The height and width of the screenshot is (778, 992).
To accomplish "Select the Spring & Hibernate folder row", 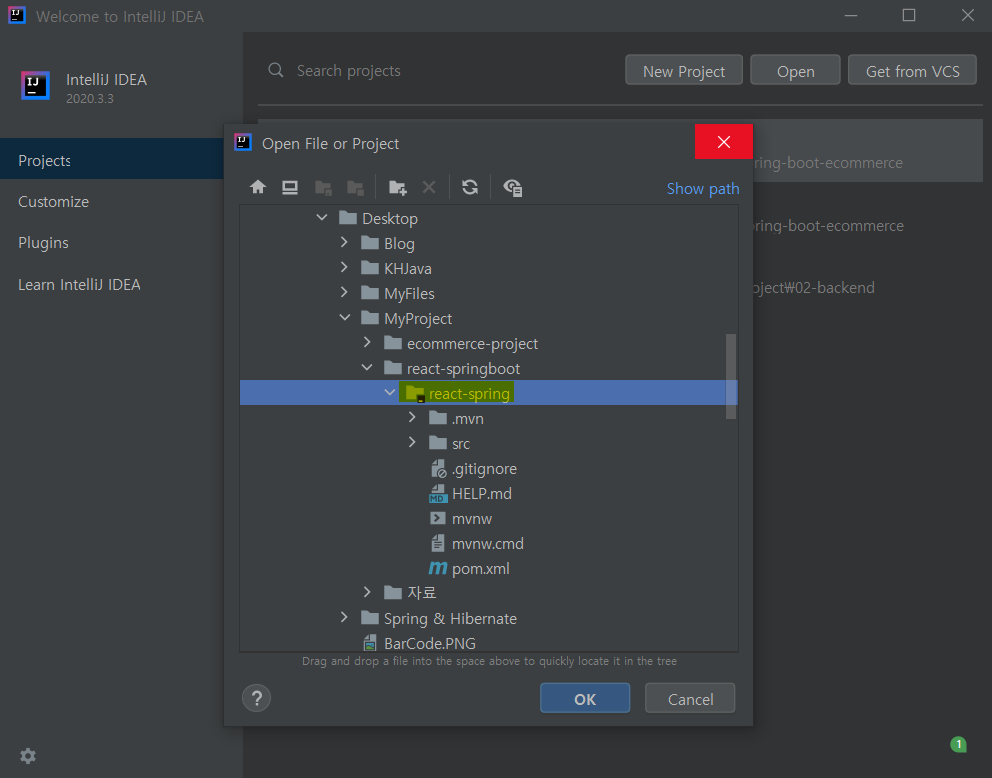I will [x=488, y=618].
